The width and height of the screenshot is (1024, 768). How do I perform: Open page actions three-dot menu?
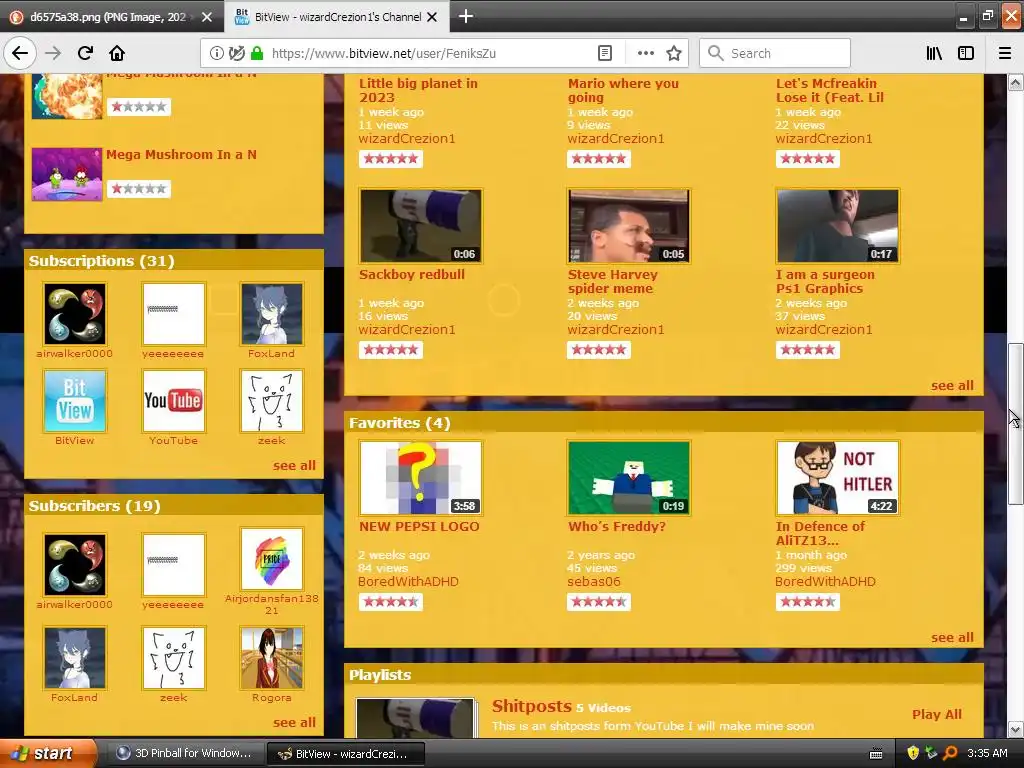645,53
